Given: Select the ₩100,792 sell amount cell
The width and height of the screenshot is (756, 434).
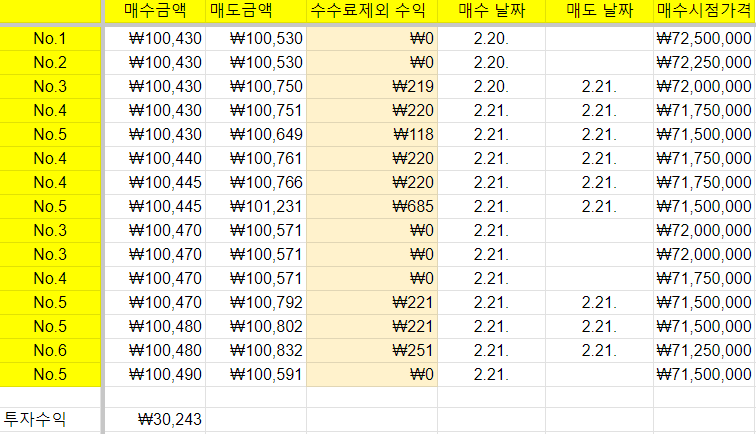Looking at the screenshot, I should pos(256,302).
